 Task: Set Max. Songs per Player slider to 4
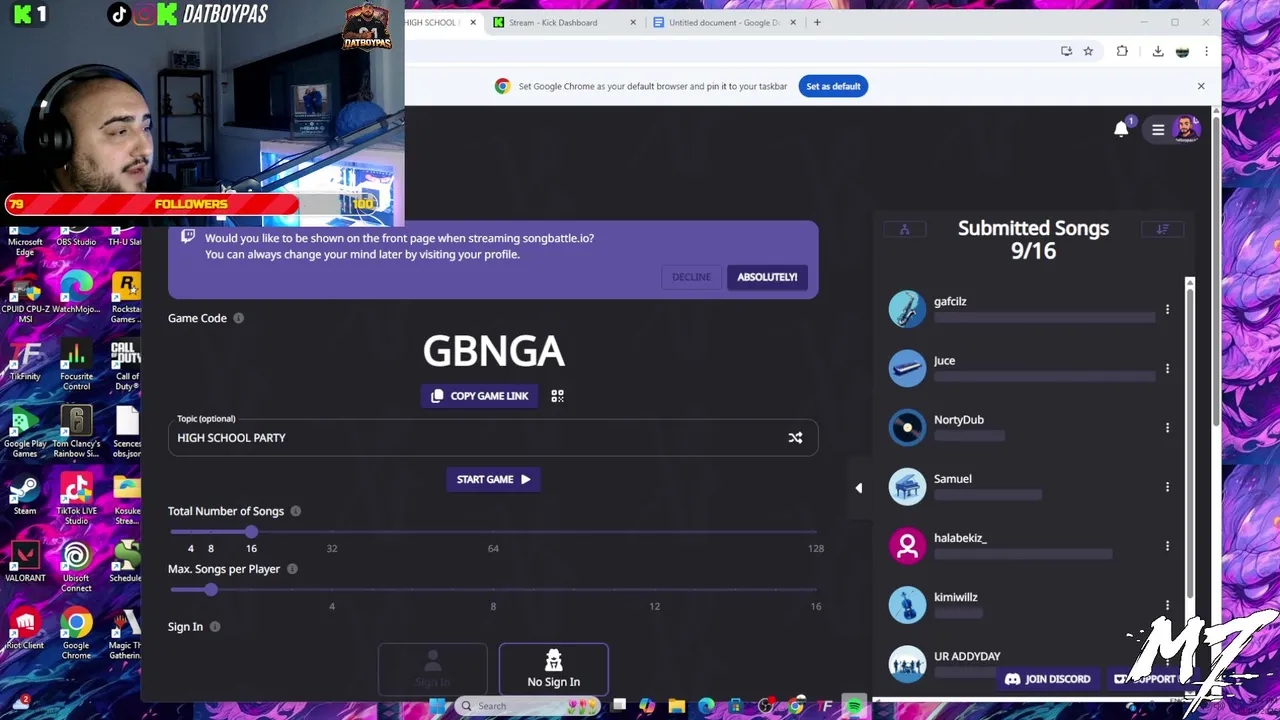(x=332, y=591)
